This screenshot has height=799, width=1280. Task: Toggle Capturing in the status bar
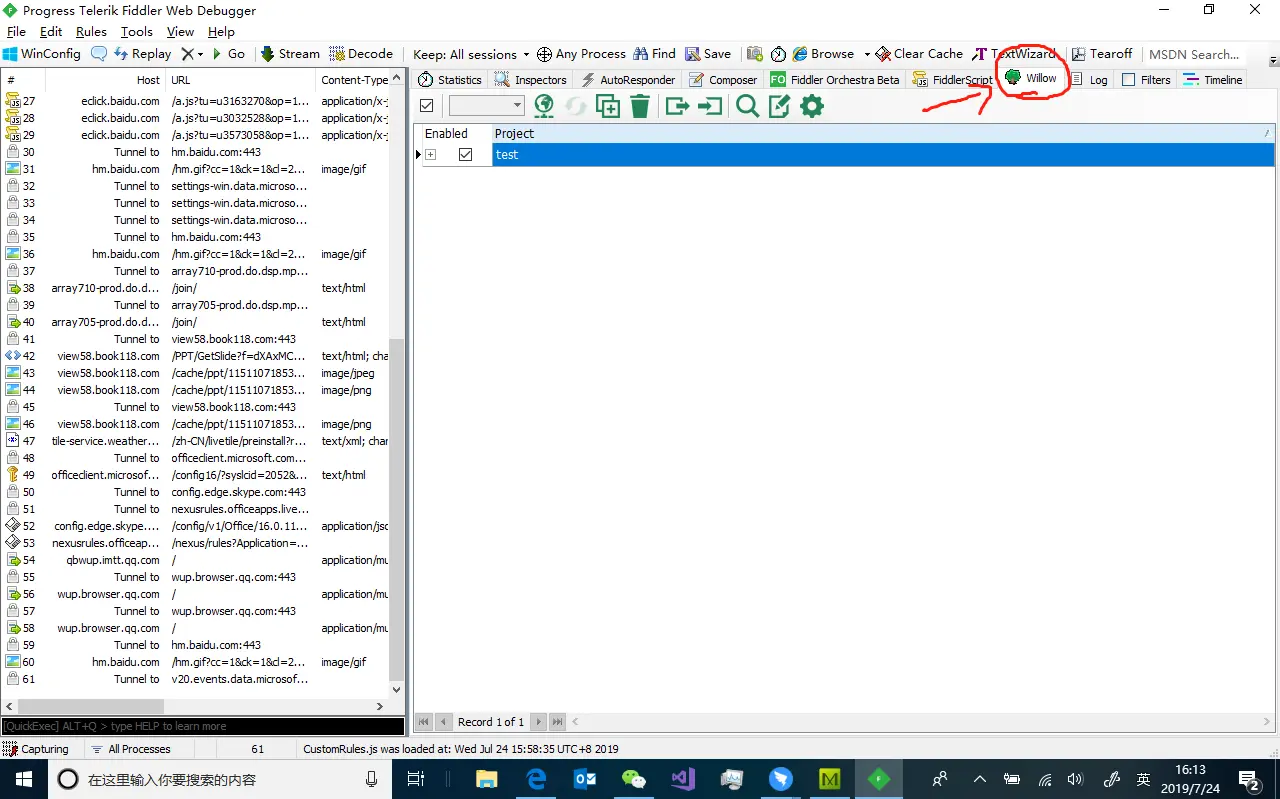37,749
